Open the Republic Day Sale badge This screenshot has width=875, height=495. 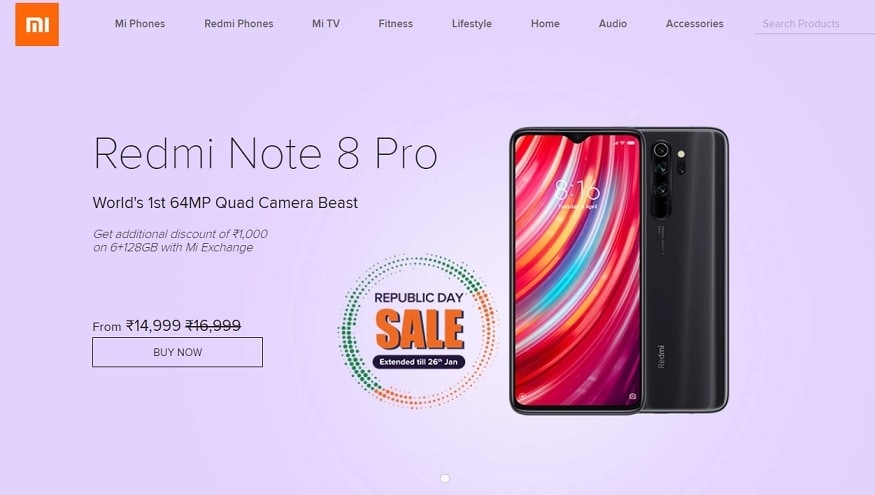[418, 330]
